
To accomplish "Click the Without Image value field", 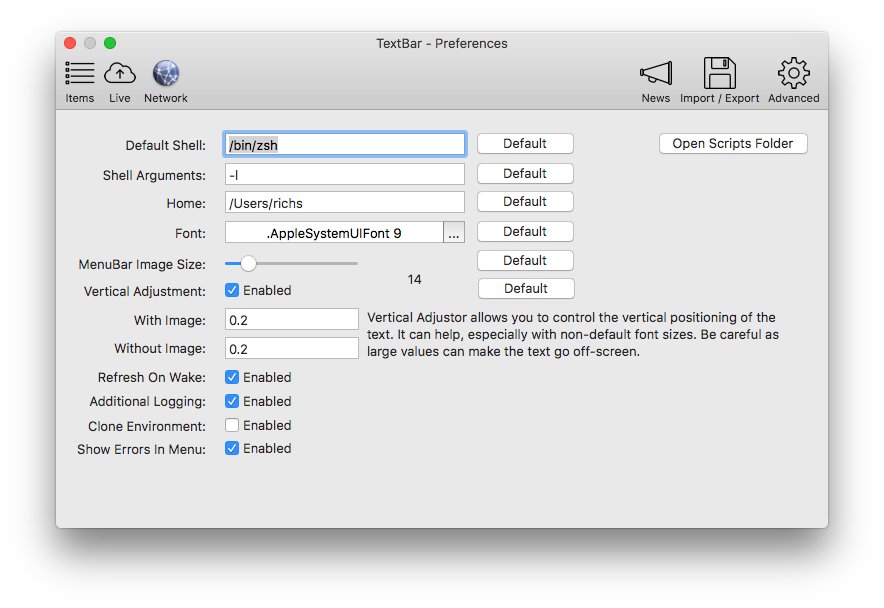I will (291, 348).
